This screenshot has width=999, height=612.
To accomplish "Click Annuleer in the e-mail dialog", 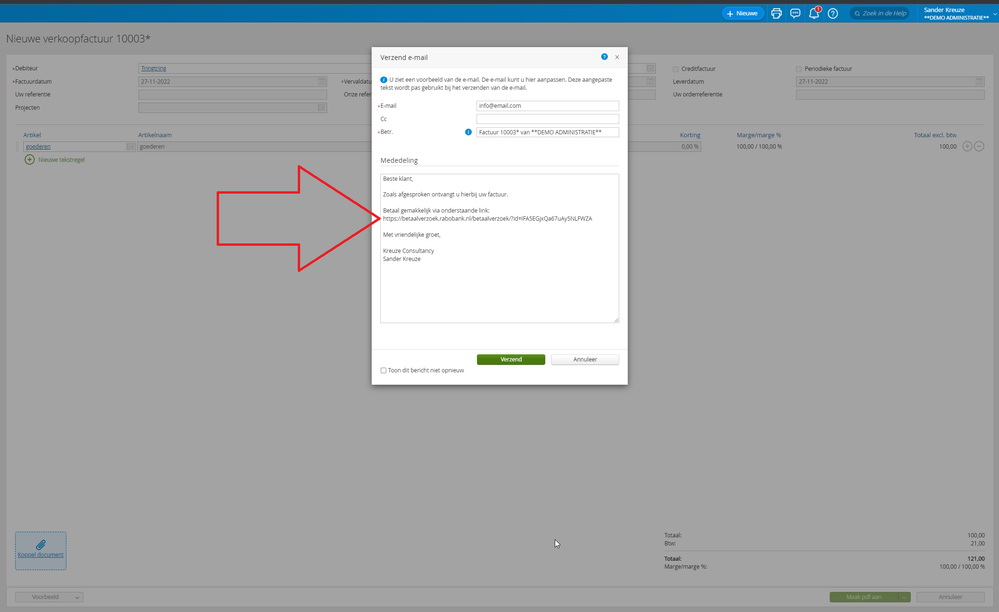I will pyautogui.click(x=585, y=360).
